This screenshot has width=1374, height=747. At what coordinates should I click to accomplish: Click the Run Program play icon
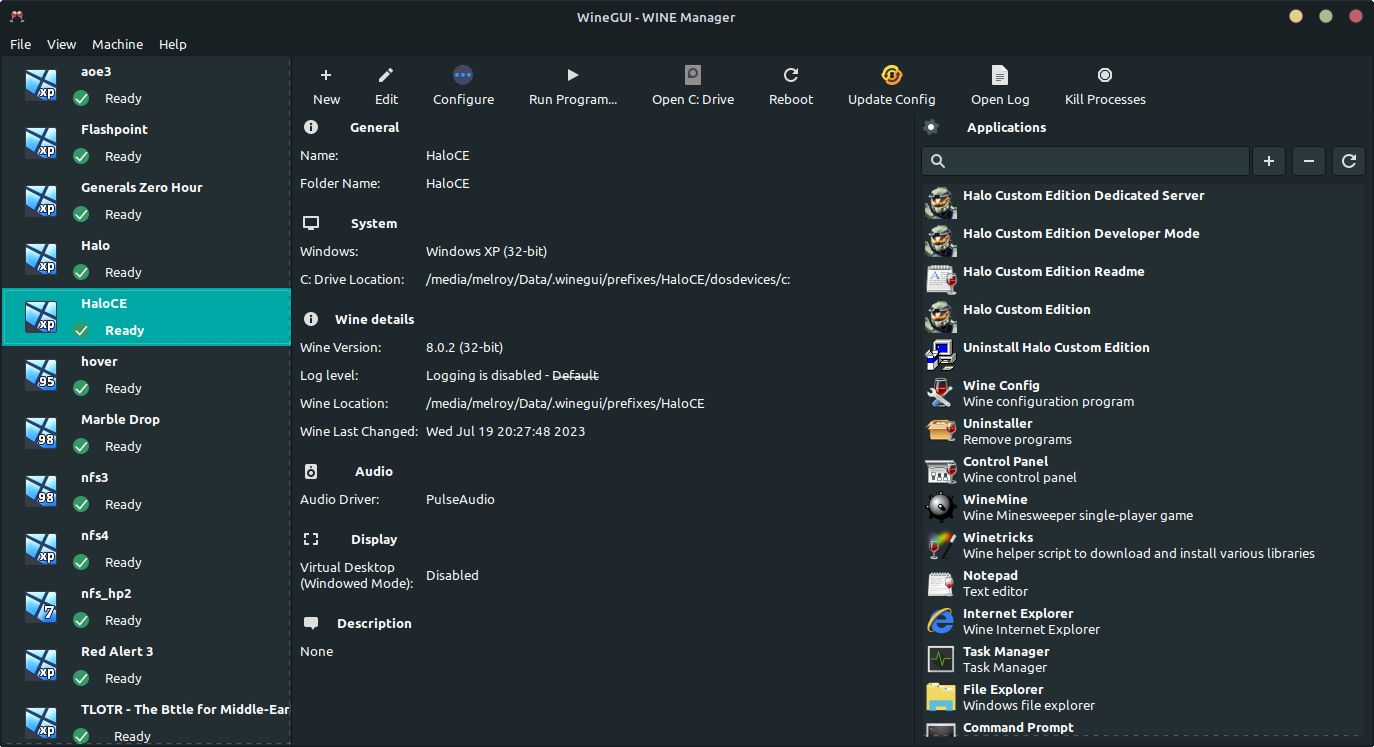pos(573,75)
